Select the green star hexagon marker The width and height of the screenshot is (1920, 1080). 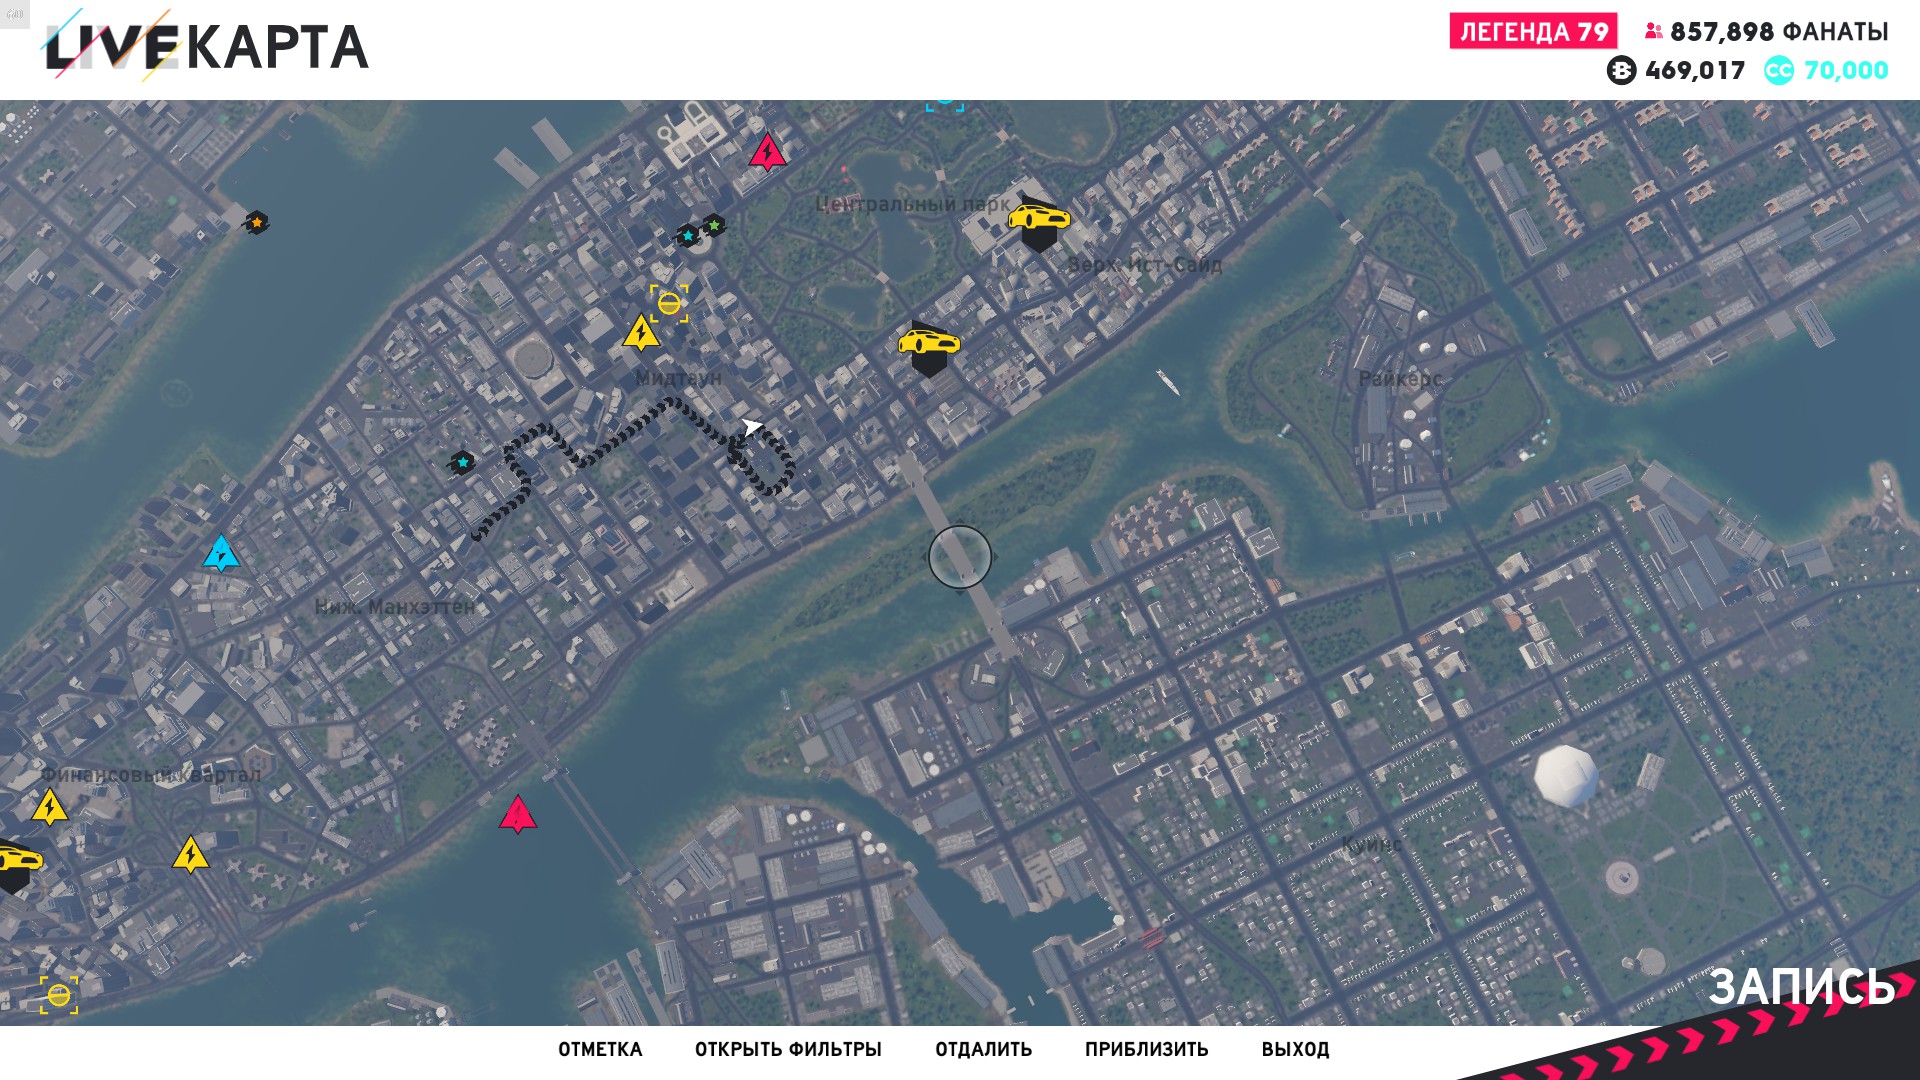[x=713, y=226]
